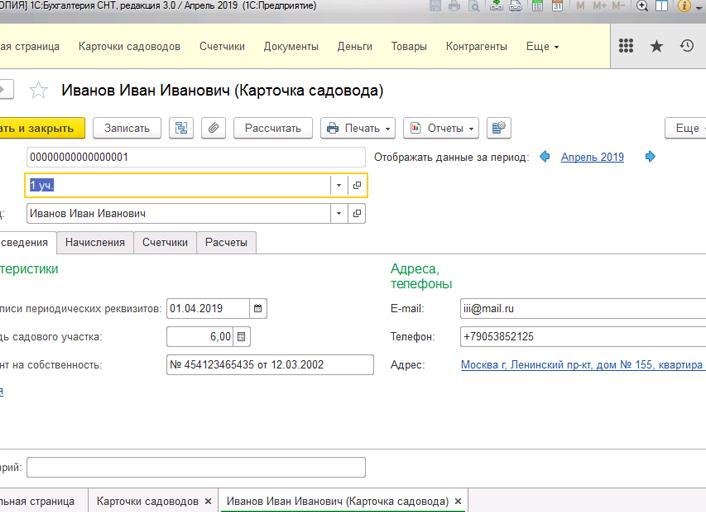Open the Счетчики section in top menu
This screenshot has height=512, width=706.
coord(222,46)
